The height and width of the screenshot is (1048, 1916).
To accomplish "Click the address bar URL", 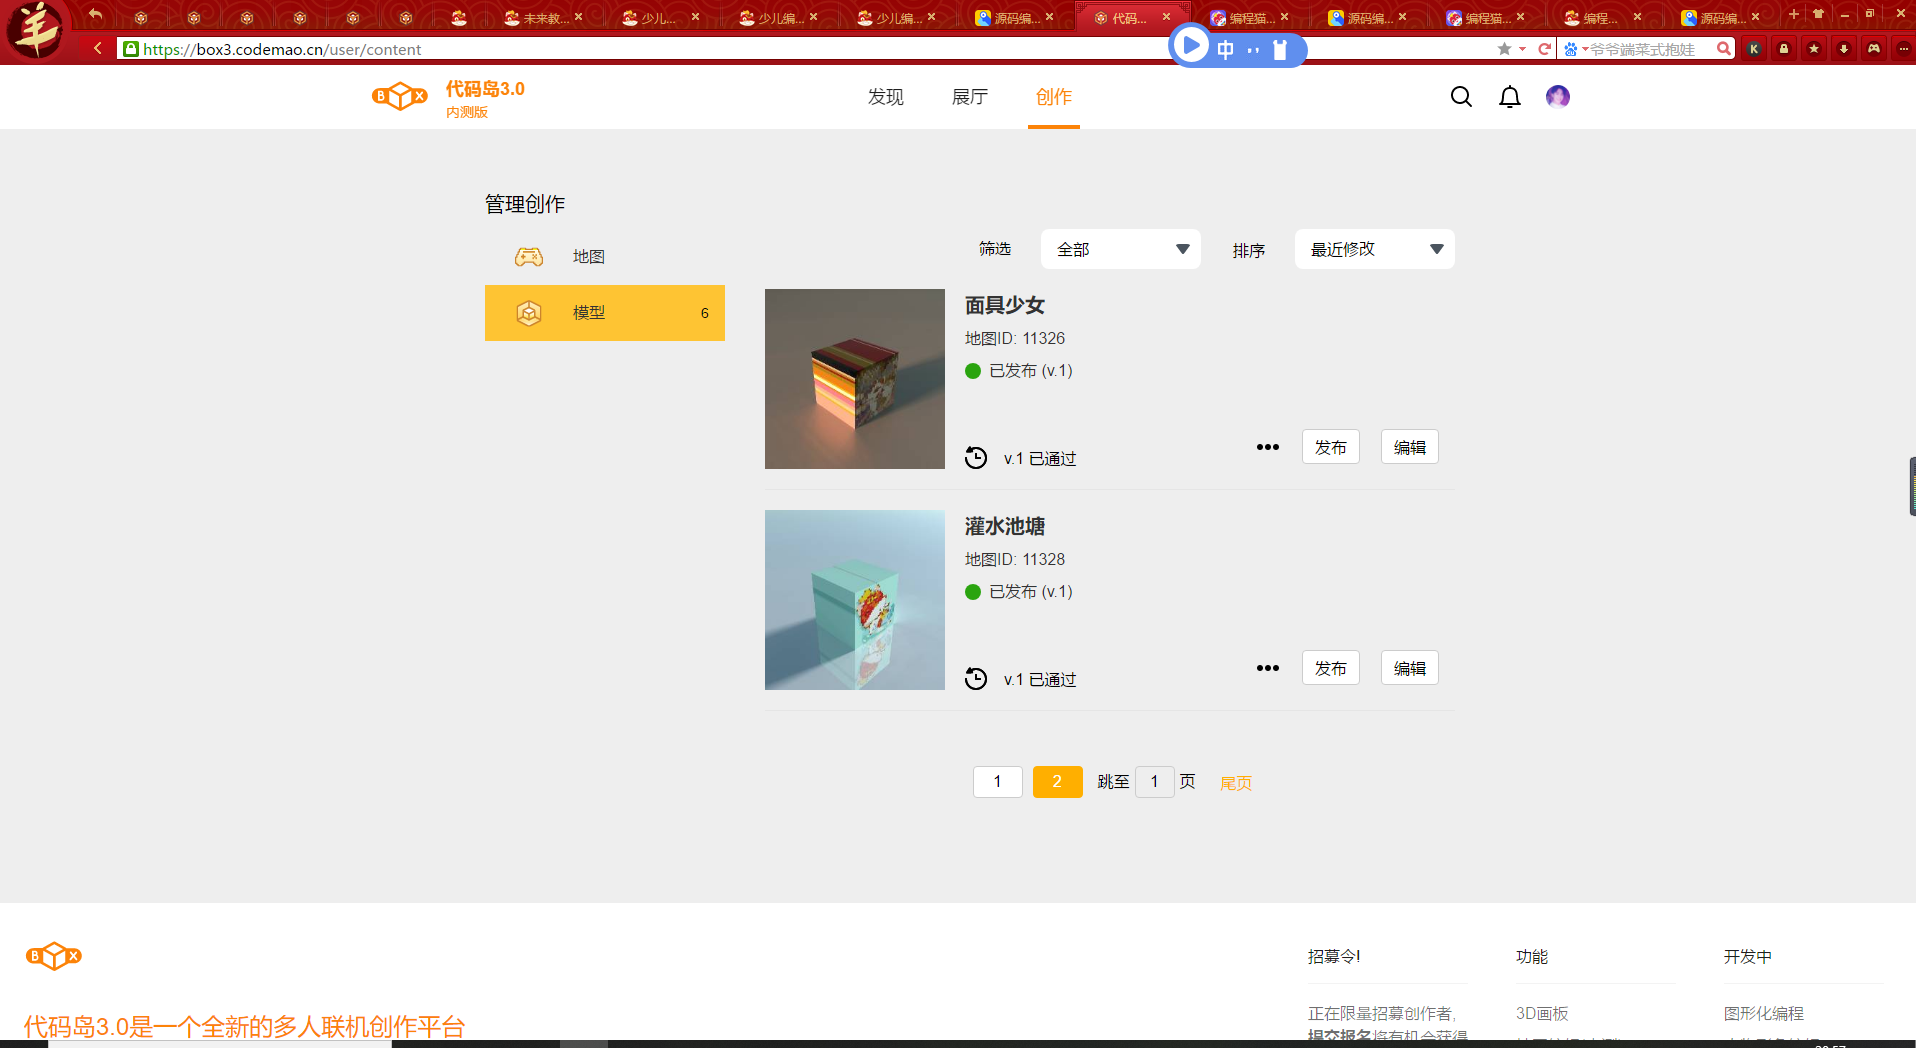I will pos(282,49).
